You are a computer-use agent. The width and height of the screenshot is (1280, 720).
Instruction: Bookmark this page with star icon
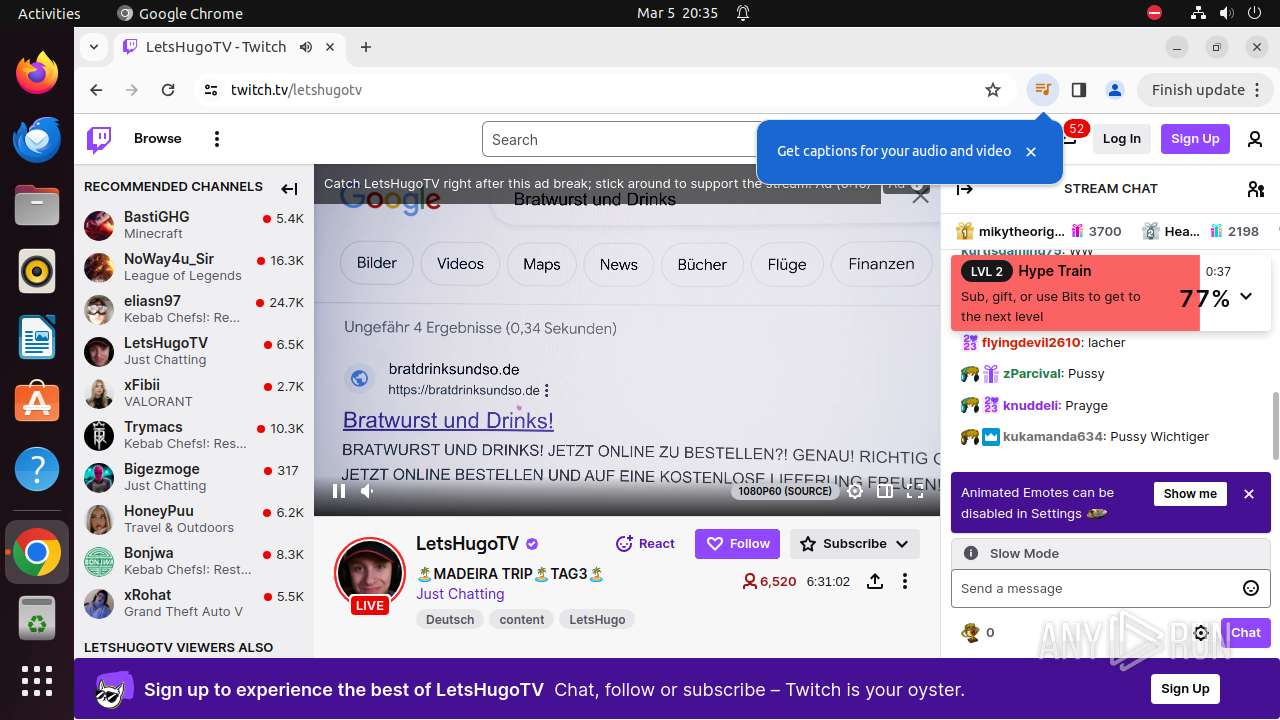(x=993, y=90)
